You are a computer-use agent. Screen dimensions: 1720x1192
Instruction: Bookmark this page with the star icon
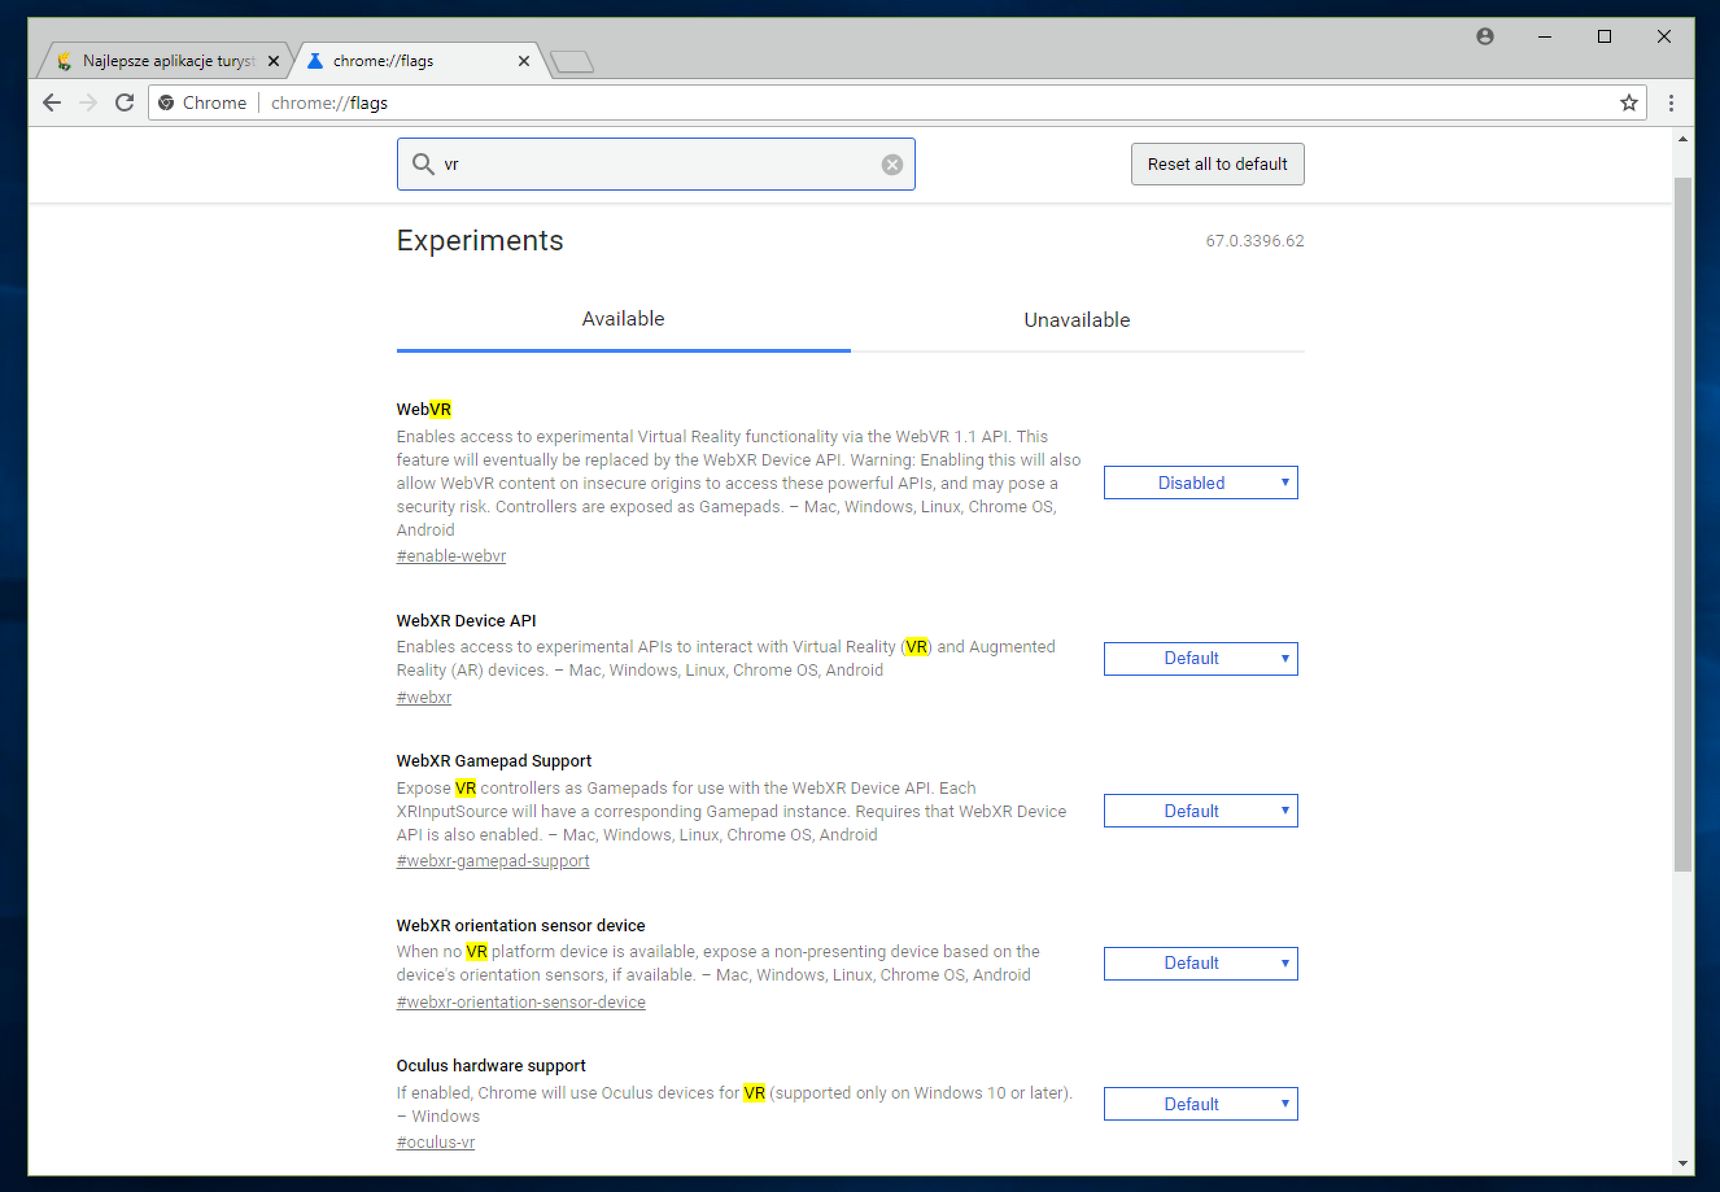pyautogui.click(x=1629, y=103)
